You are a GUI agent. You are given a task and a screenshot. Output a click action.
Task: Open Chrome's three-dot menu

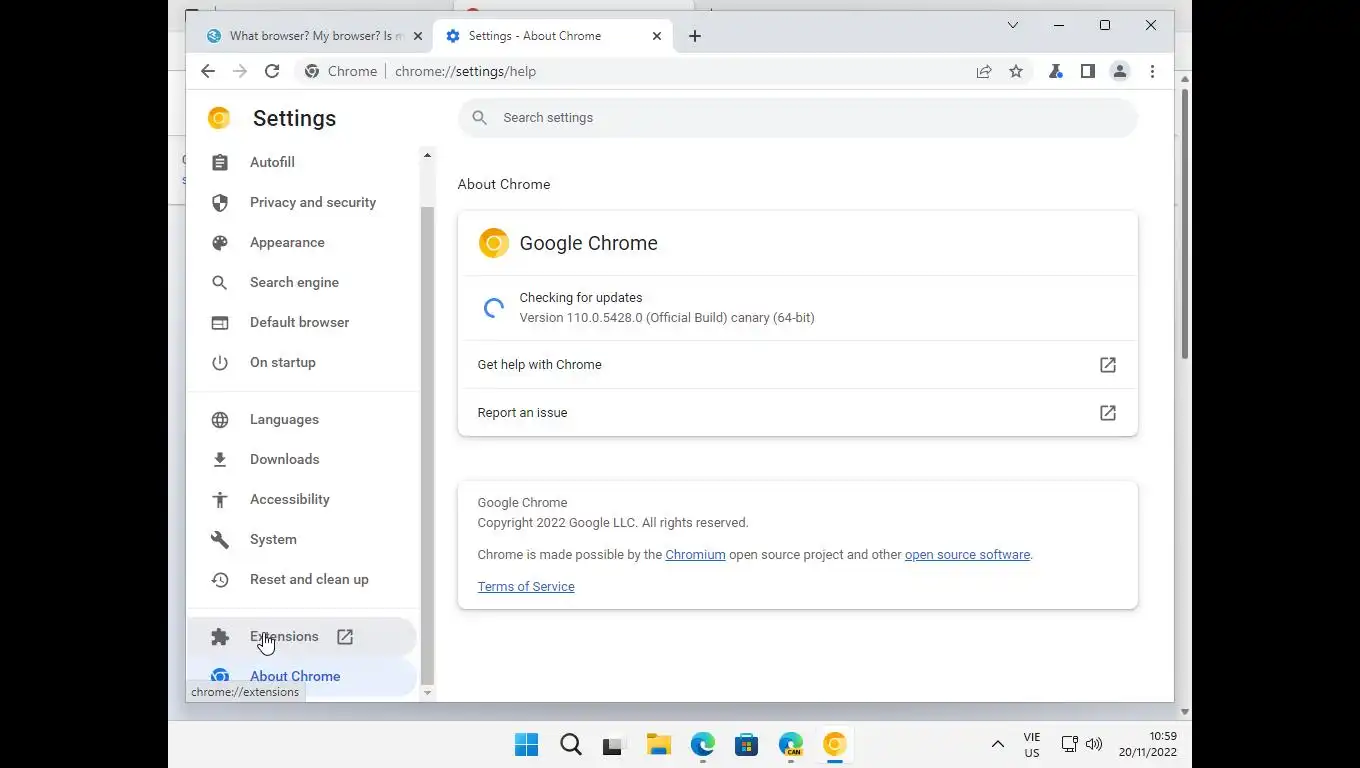point(1152,71)
